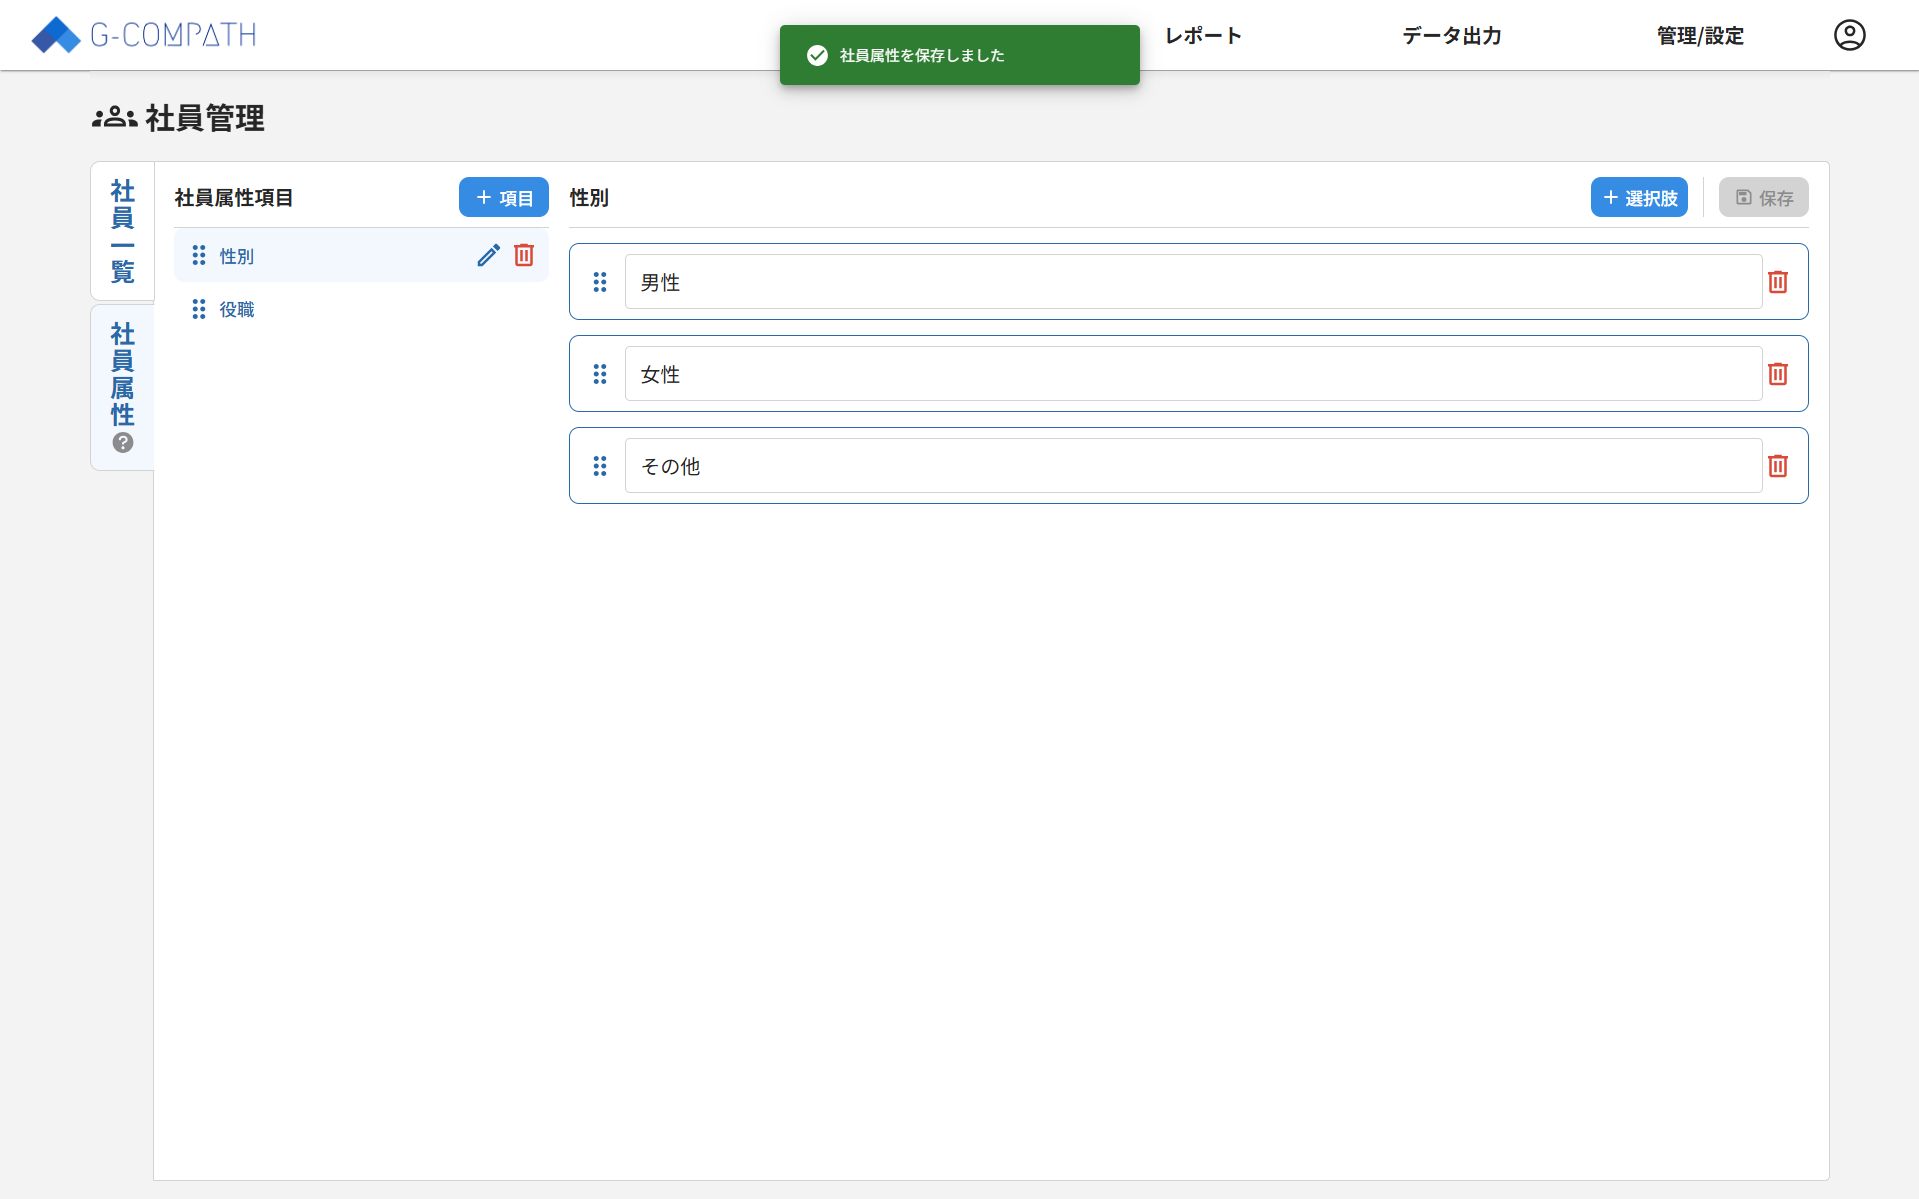Image resolution: width=1919 pixels, height=1199 pixels.
Task: Open the 管理/設定 menu
Action: pos(1698,36)
